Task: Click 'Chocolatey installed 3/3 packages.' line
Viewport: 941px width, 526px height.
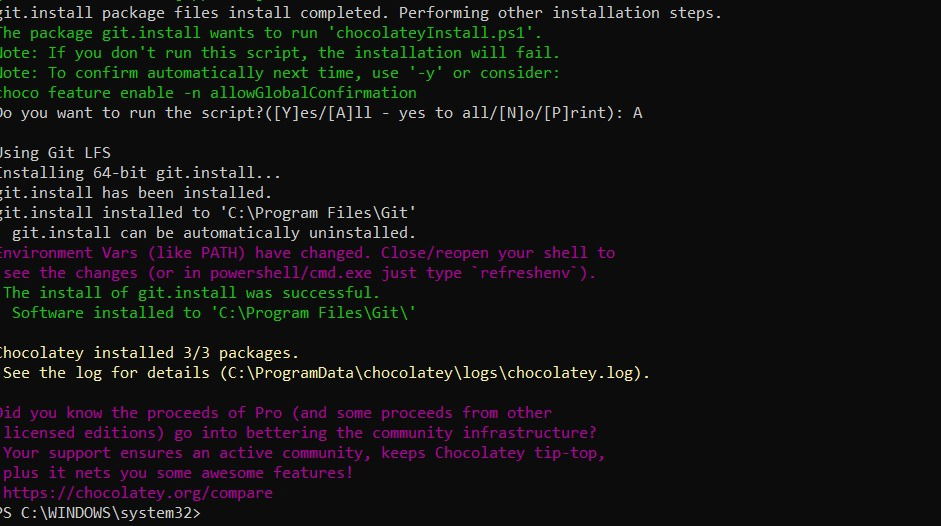Action: (149, 352)
